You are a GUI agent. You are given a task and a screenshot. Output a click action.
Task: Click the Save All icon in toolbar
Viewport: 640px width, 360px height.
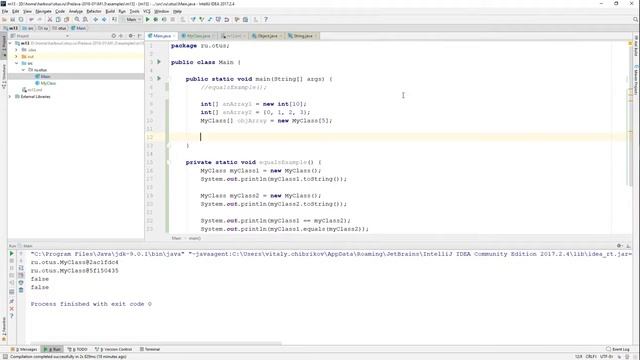tap(13, 19)
